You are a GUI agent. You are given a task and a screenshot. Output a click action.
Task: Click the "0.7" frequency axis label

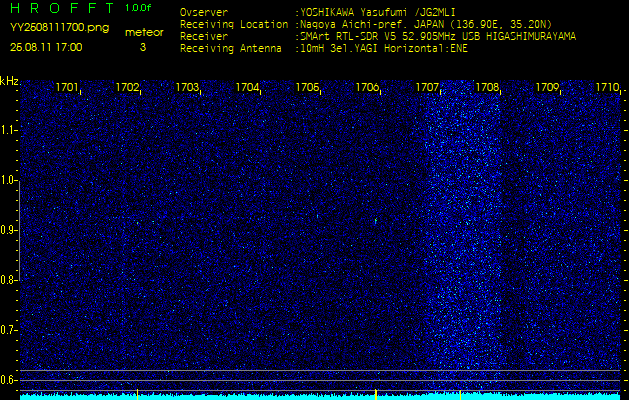8,330
